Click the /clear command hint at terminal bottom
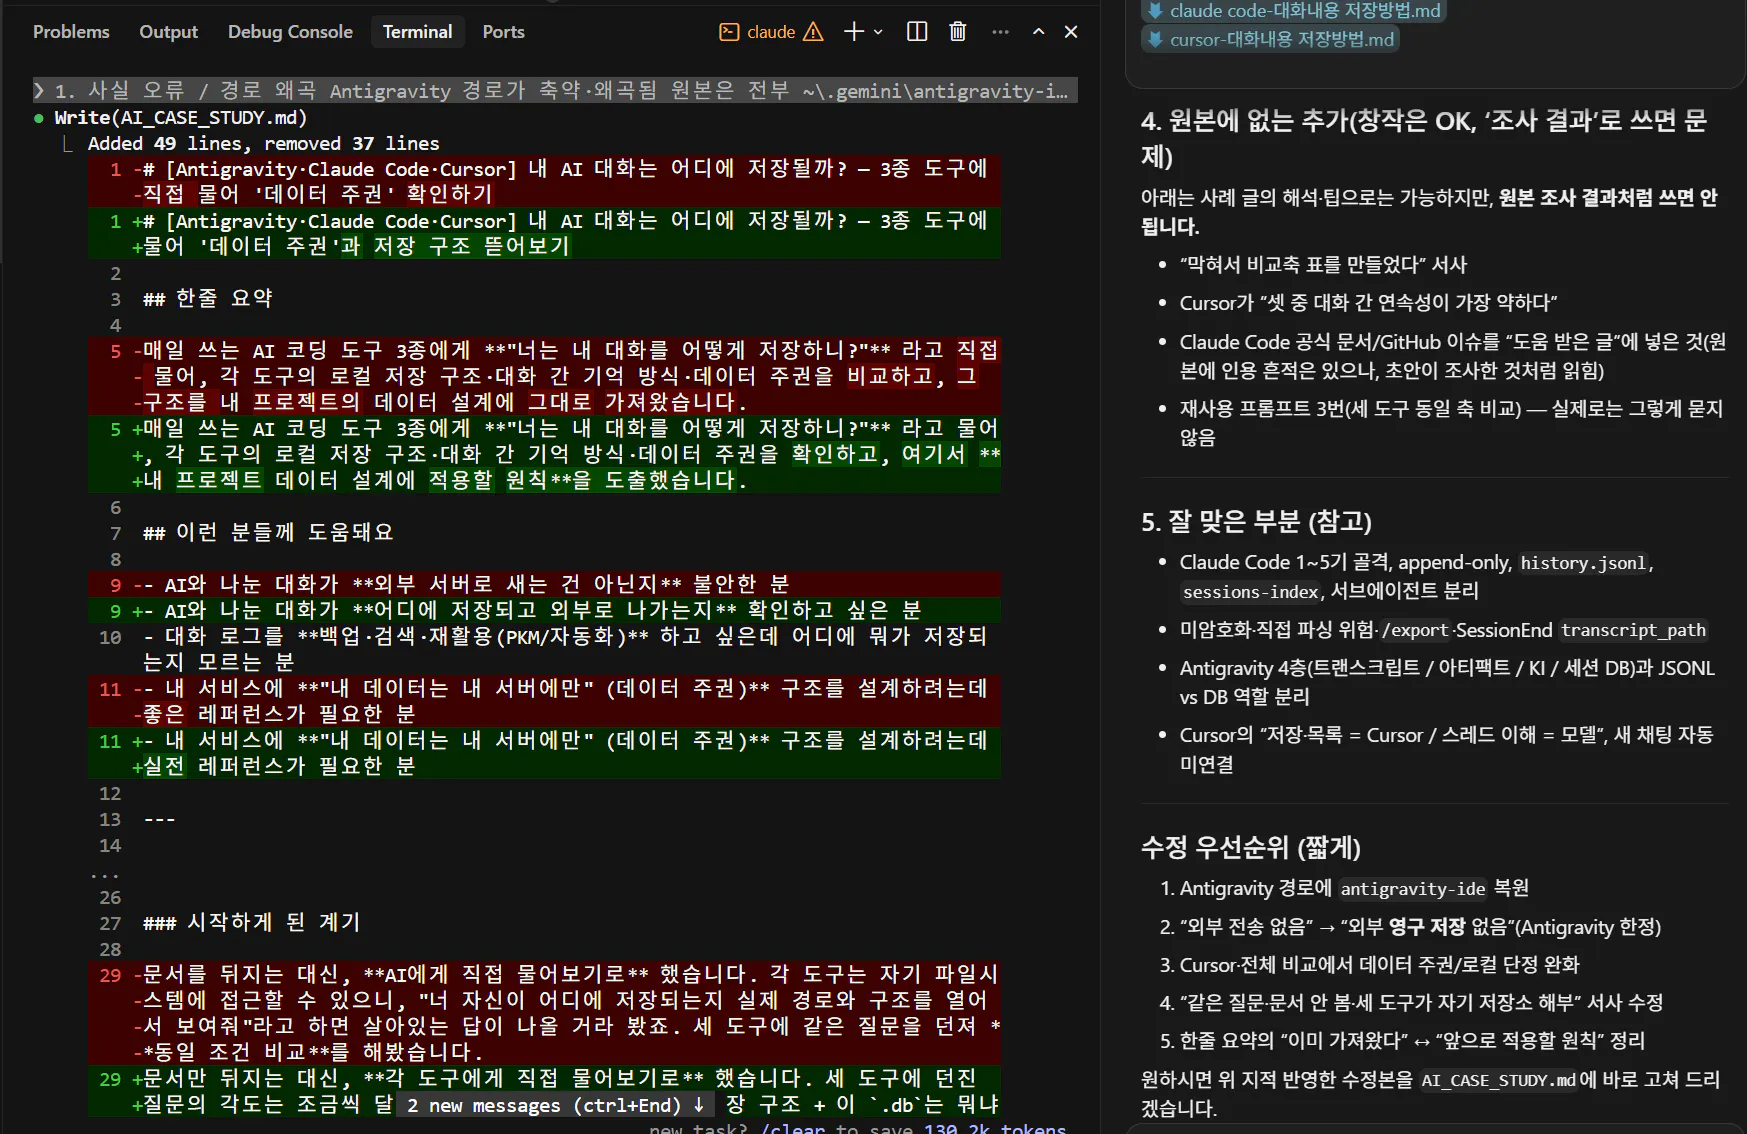The image size is (1747, 1134). 792,1127
